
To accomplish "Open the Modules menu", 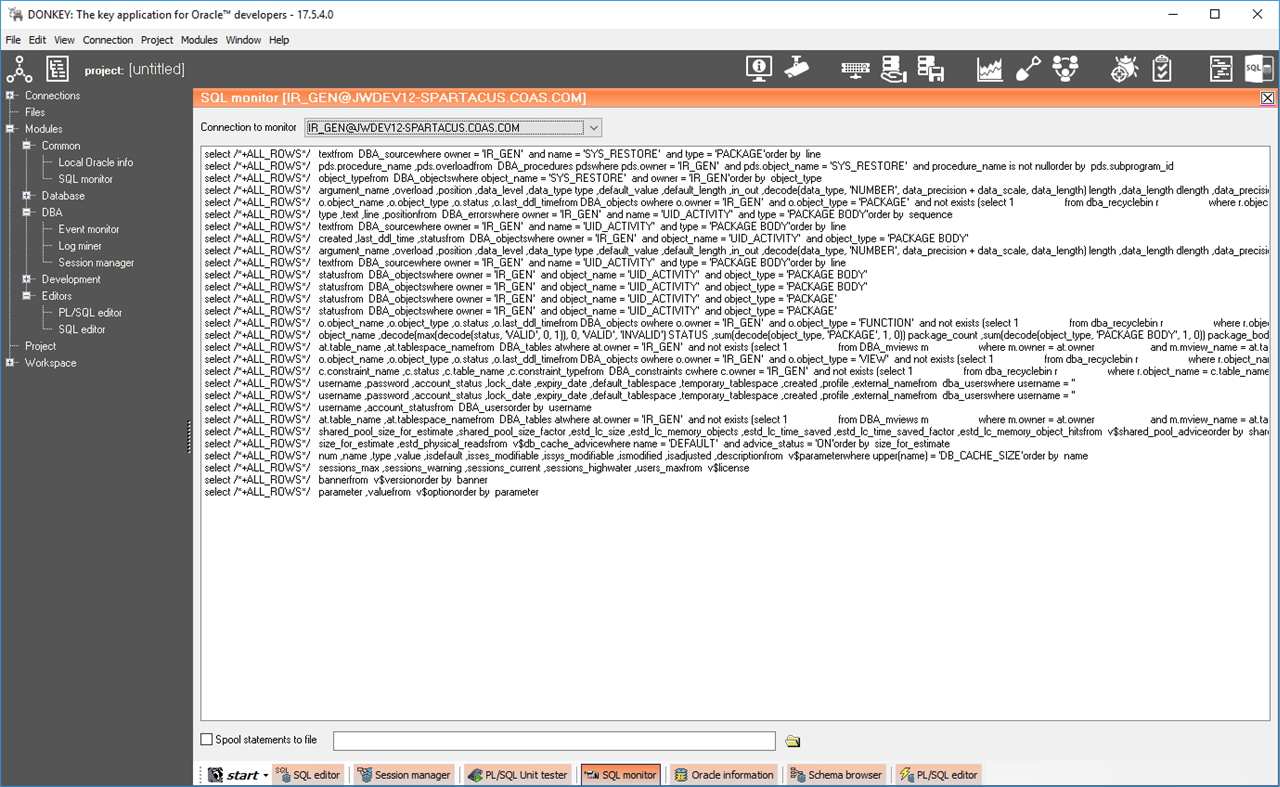I will 199,40.
